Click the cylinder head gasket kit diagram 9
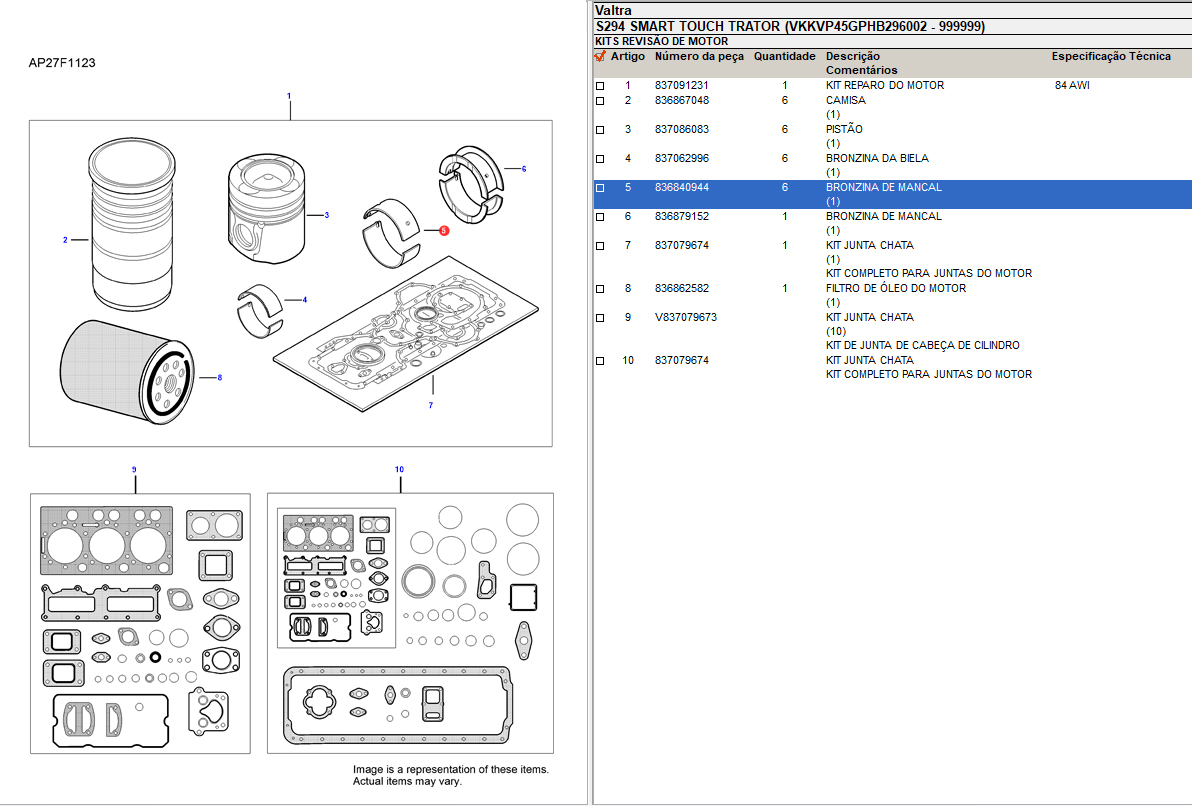1192x806 pixels. point(140,622)
